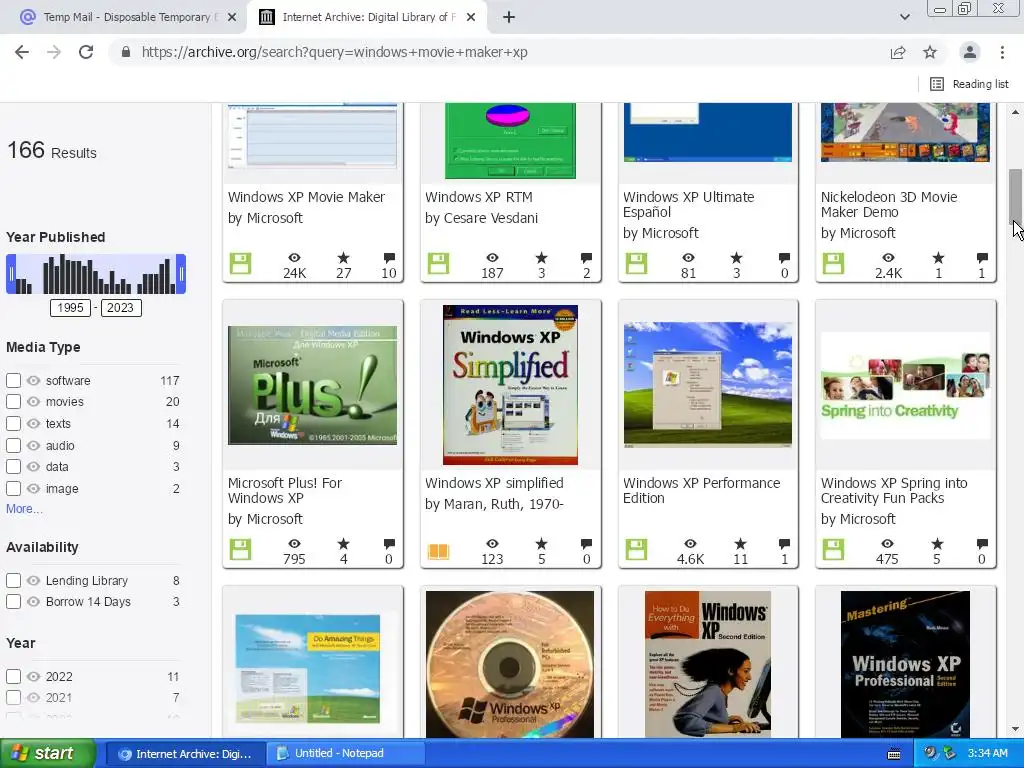Click the 1995 start year field
The image size is (1024, 768).
point(71,308)
